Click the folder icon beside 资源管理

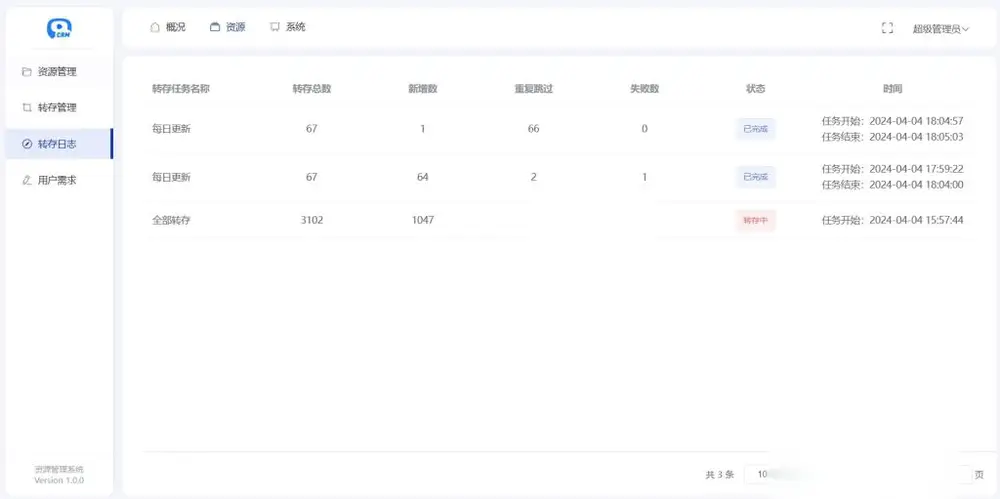pos(27,72)
